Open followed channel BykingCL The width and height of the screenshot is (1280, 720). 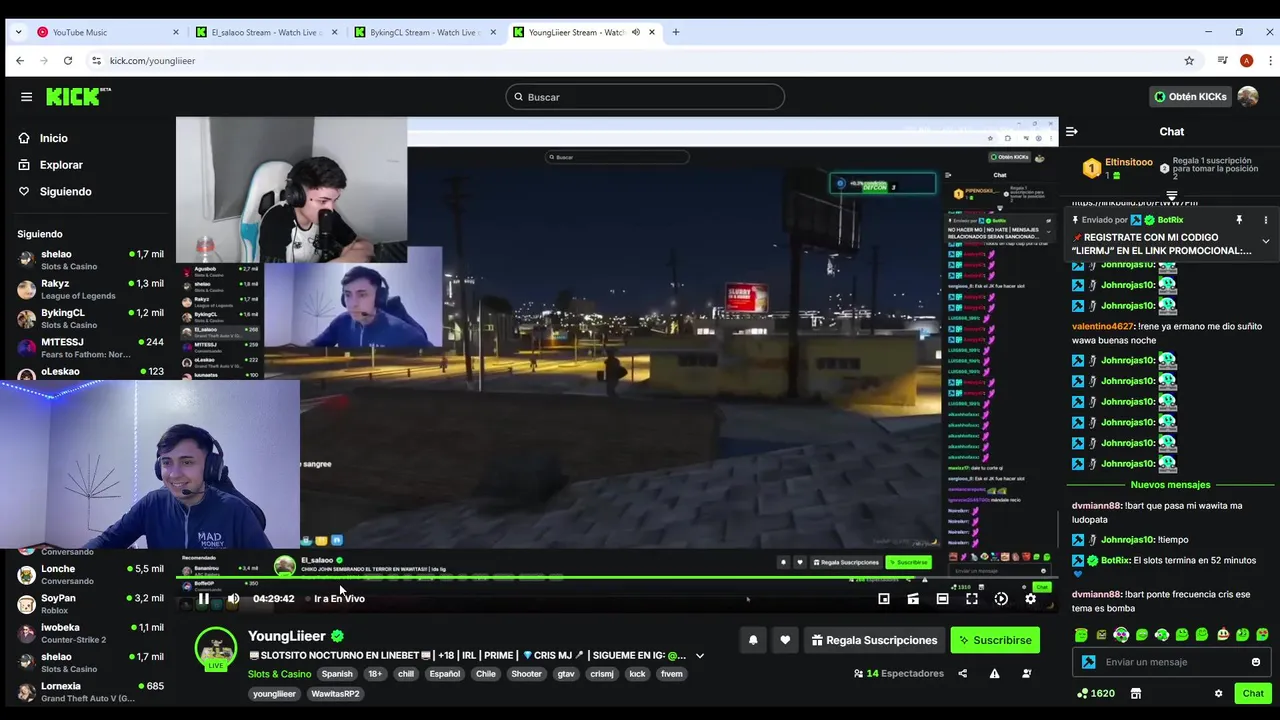coord(90,318)
